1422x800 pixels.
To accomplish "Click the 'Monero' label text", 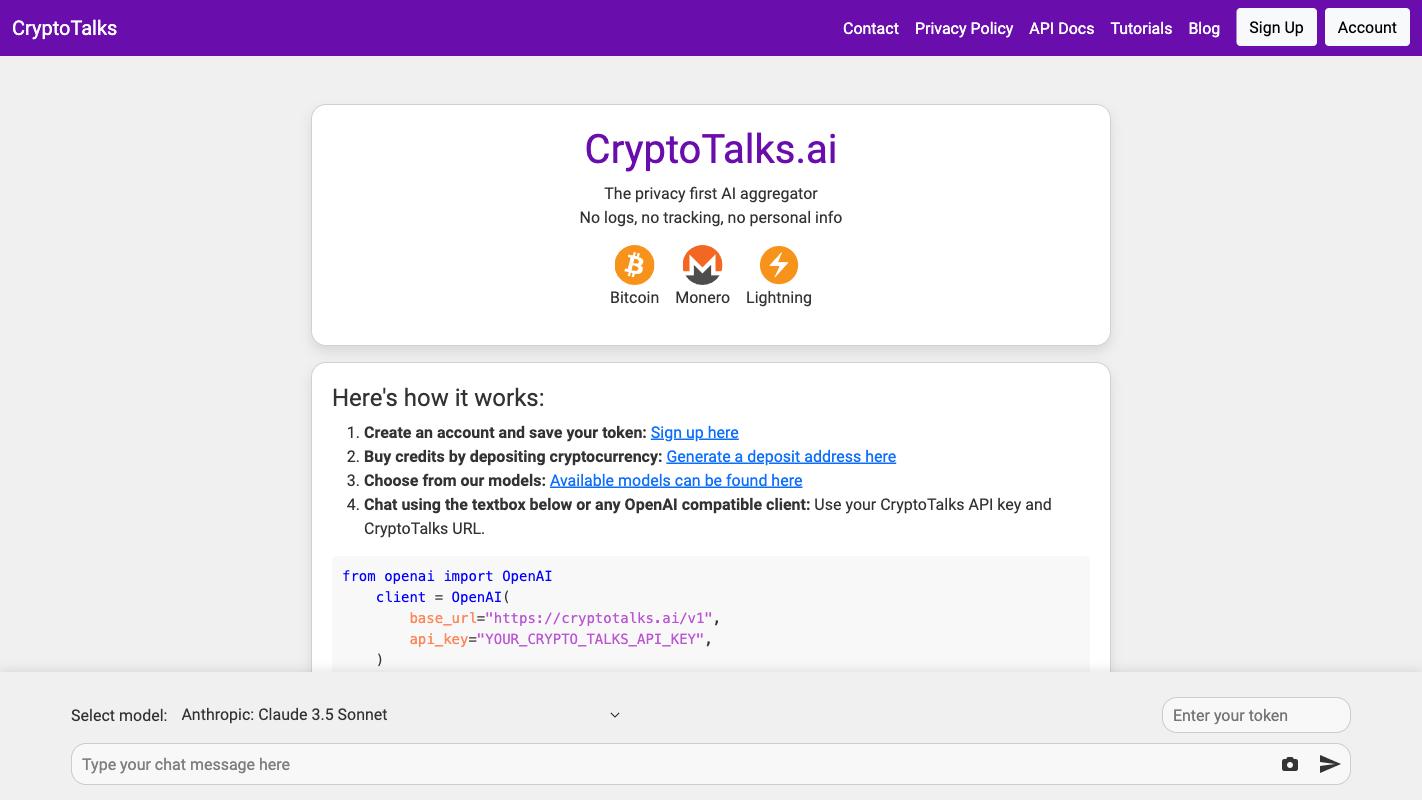I will (703, 297).
